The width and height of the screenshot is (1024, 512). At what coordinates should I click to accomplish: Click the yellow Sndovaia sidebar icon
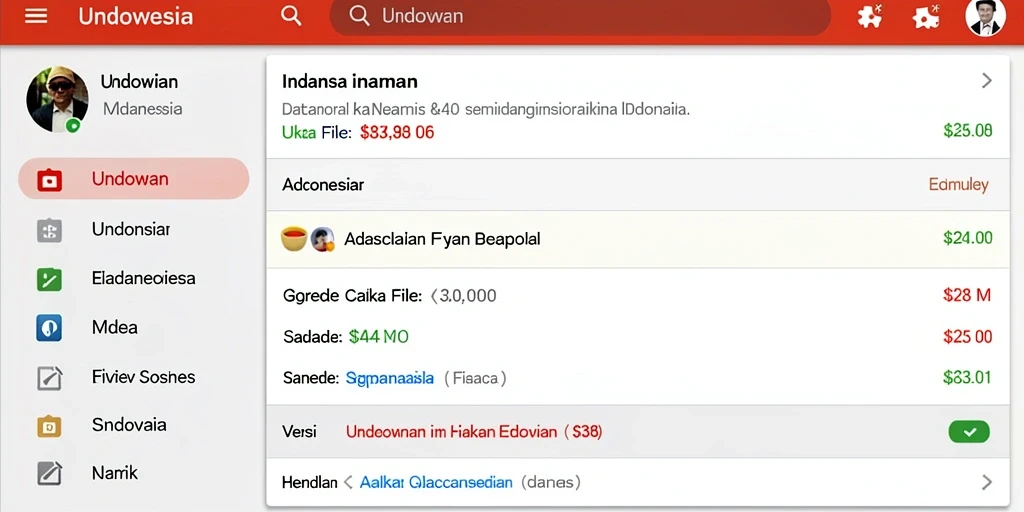point(50,426)
